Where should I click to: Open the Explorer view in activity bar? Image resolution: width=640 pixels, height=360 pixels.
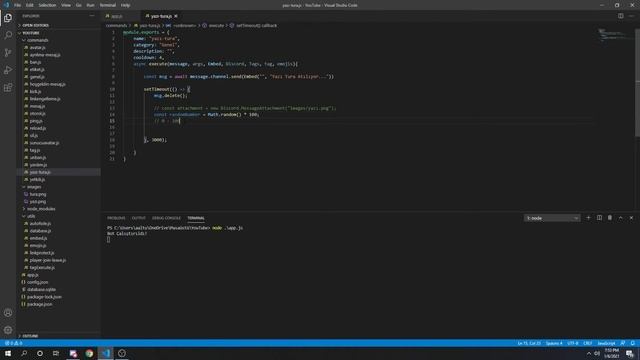8,18
